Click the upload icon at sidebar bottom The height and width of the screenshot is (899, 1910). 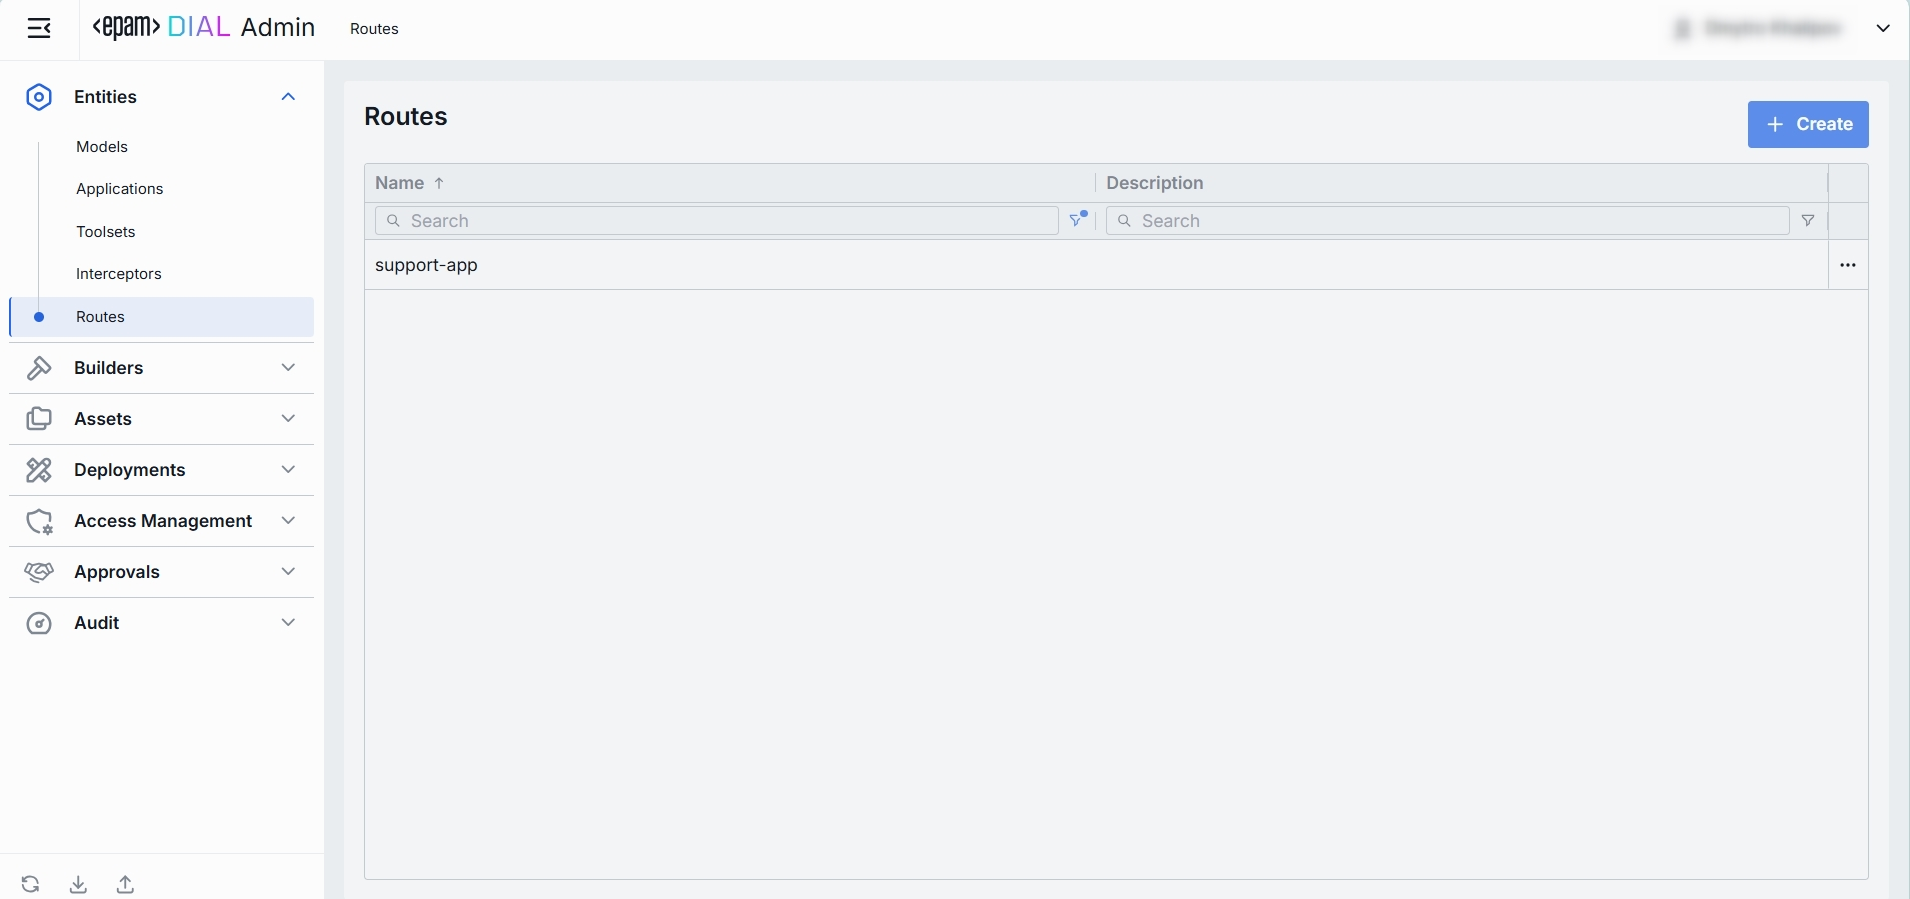coord(125,884)
